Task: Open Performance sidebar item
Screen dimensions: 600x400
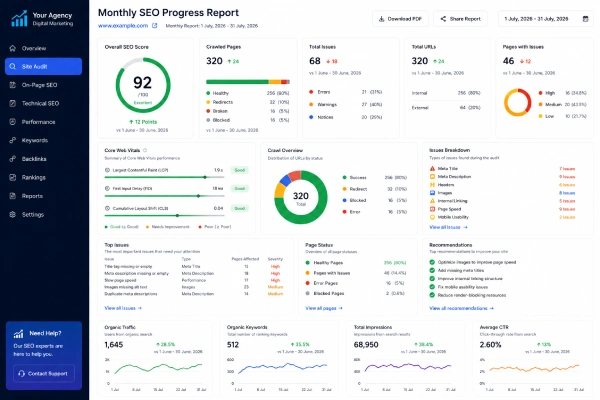Action: (43, 122)
